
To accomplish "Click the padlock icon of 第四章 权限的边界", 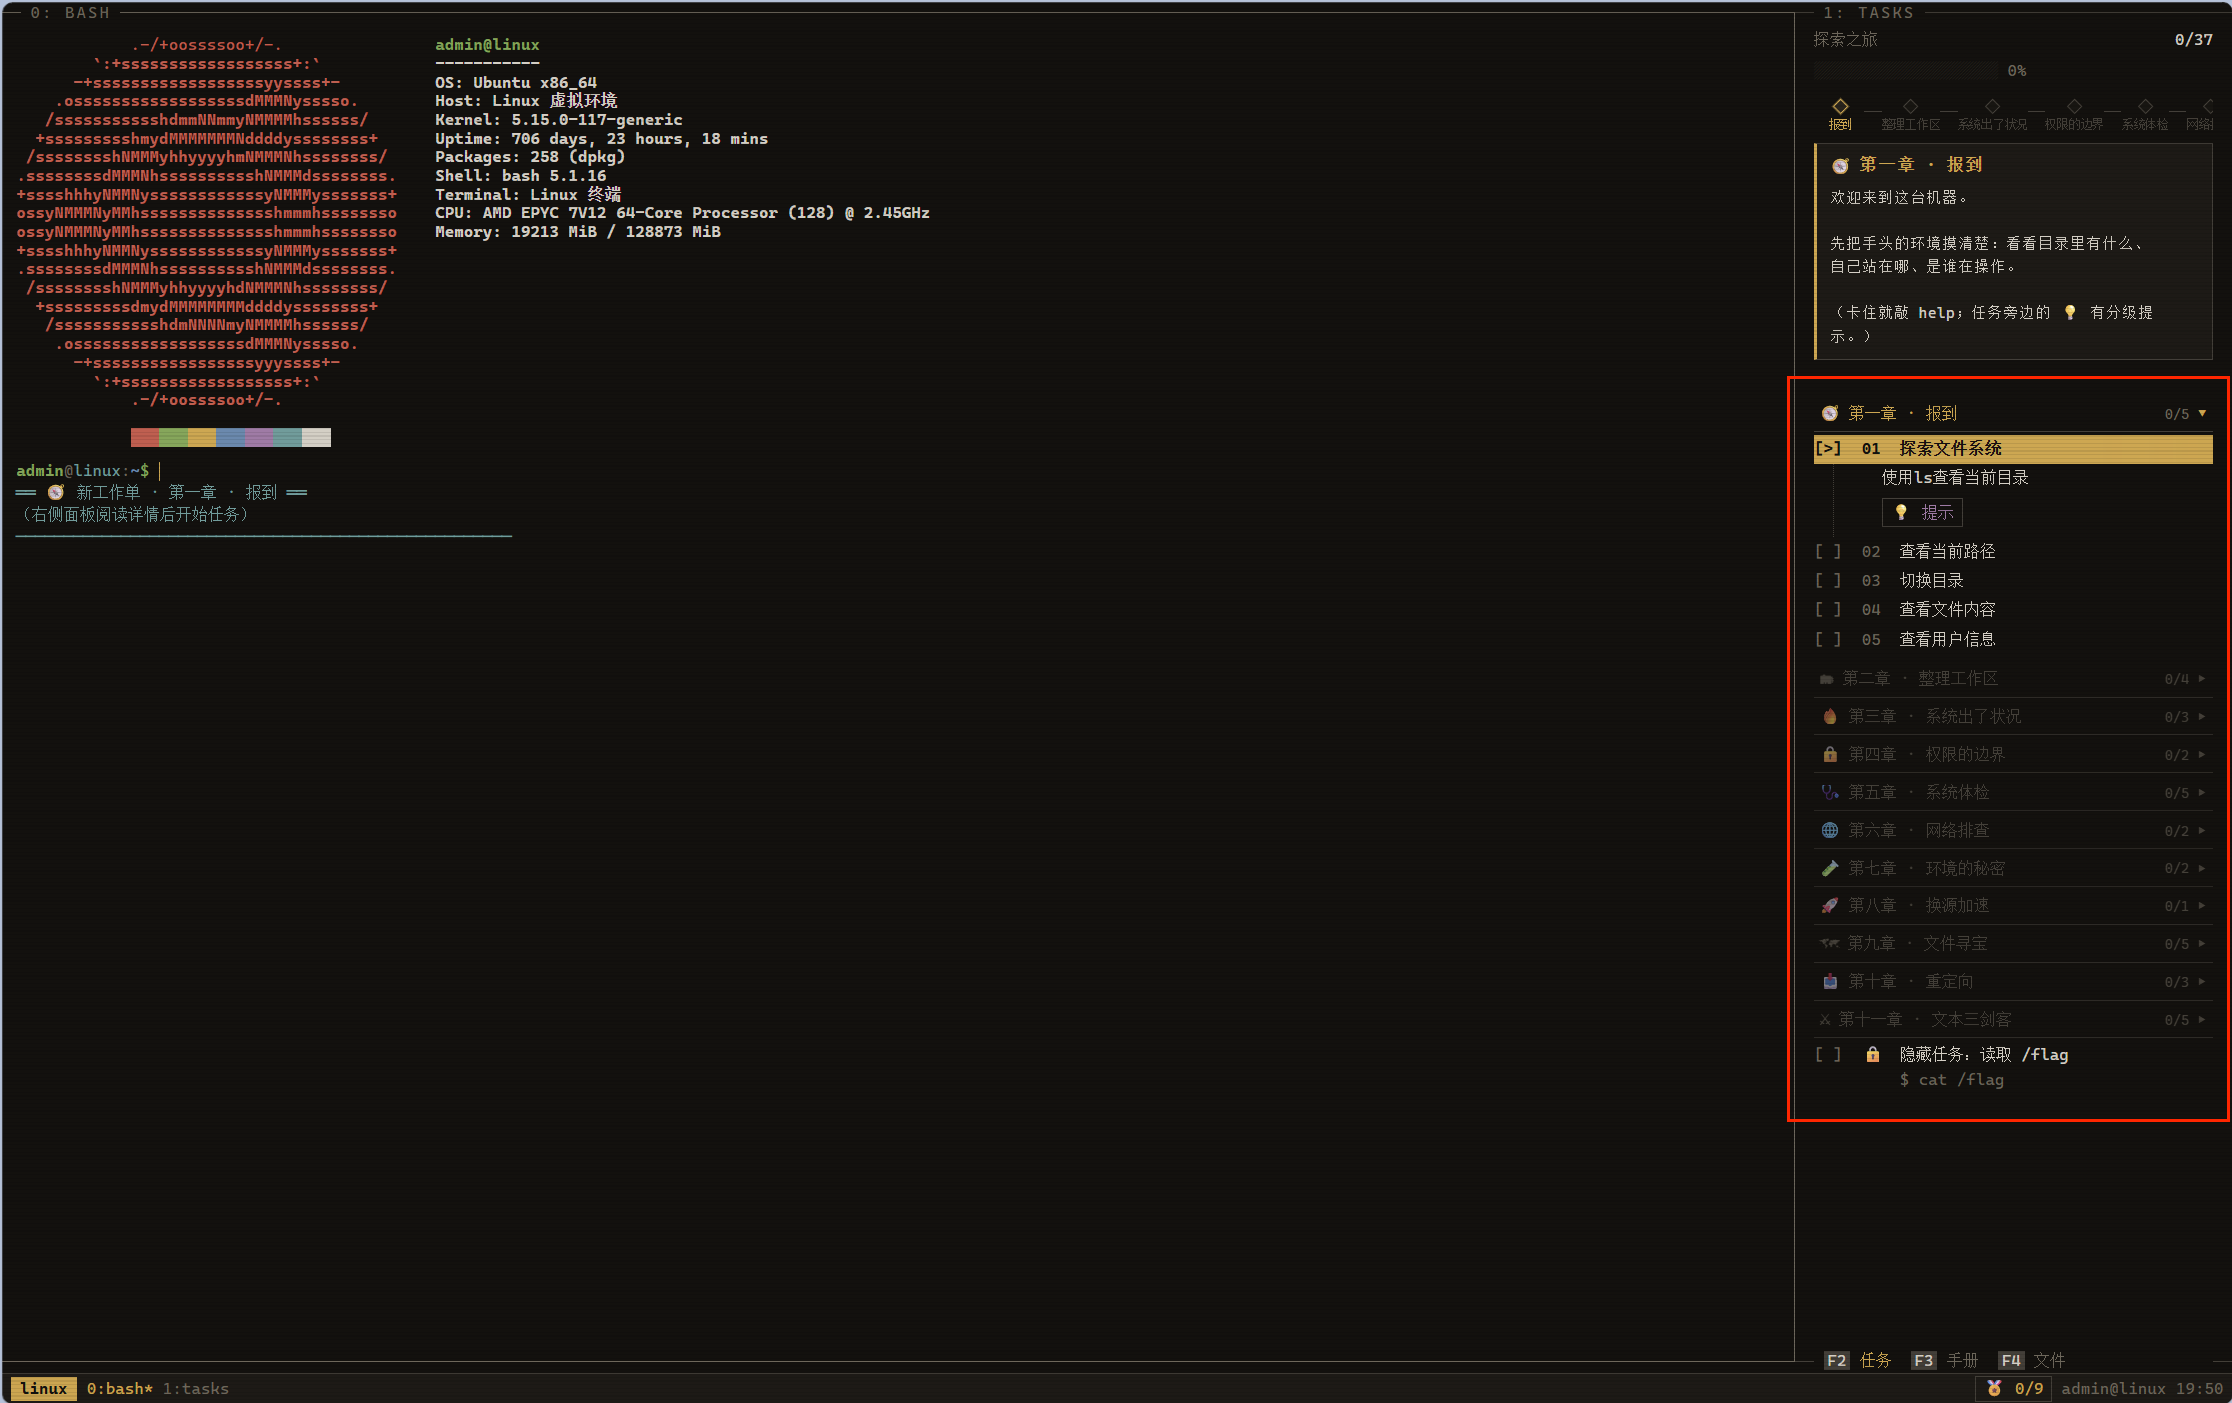I will coord(1829,754).
